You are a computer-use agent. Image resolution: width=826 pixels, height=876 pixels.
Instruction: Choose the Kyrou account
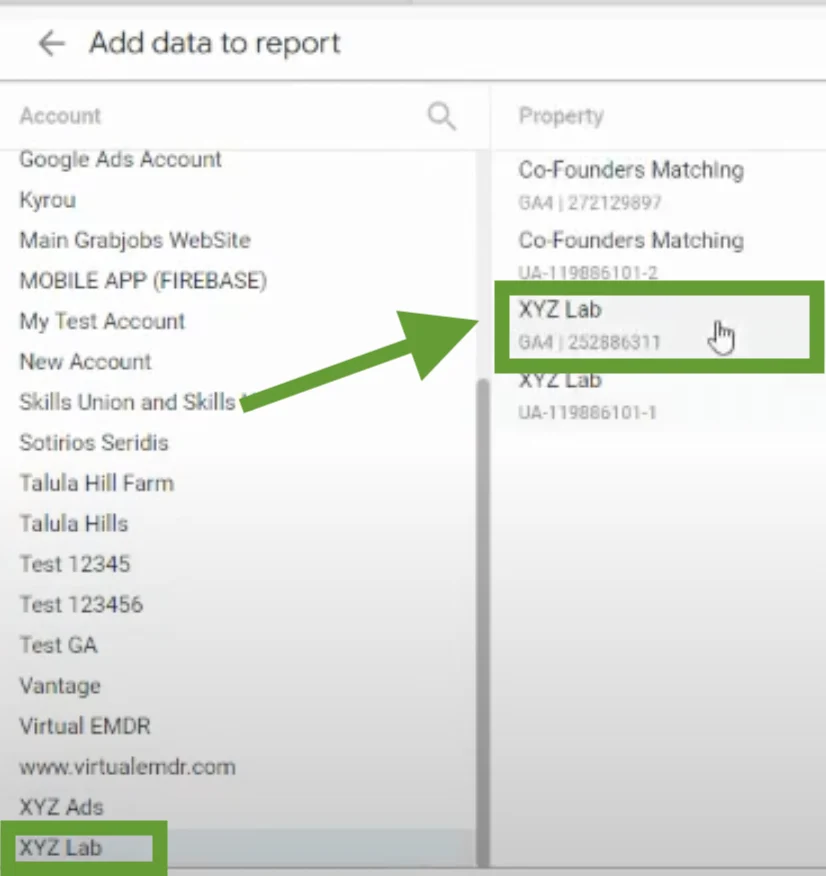47,200
